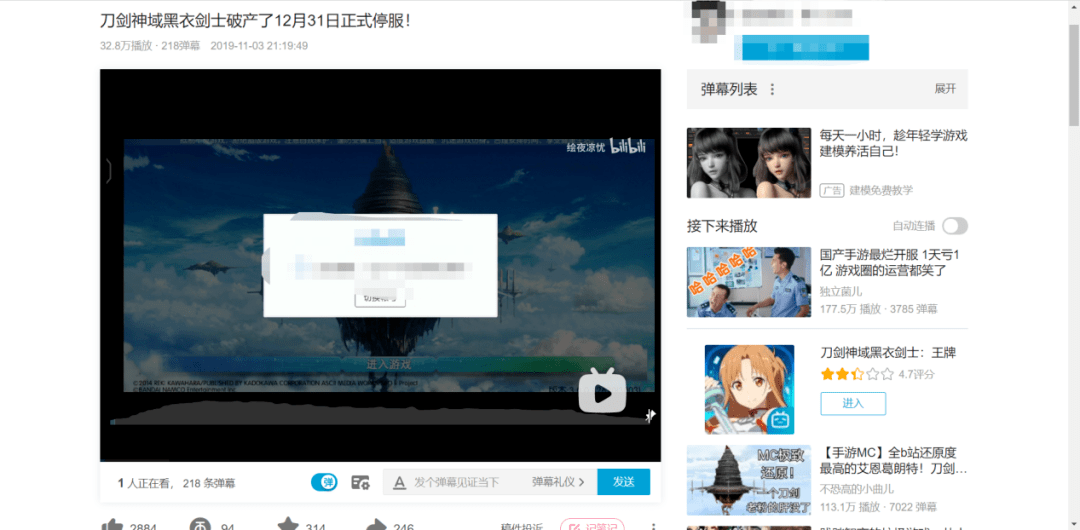This screenshot has height=530, width=1080.
Task: Open the 弹幕礼仪 etiquette link
Action: (558, 482)
